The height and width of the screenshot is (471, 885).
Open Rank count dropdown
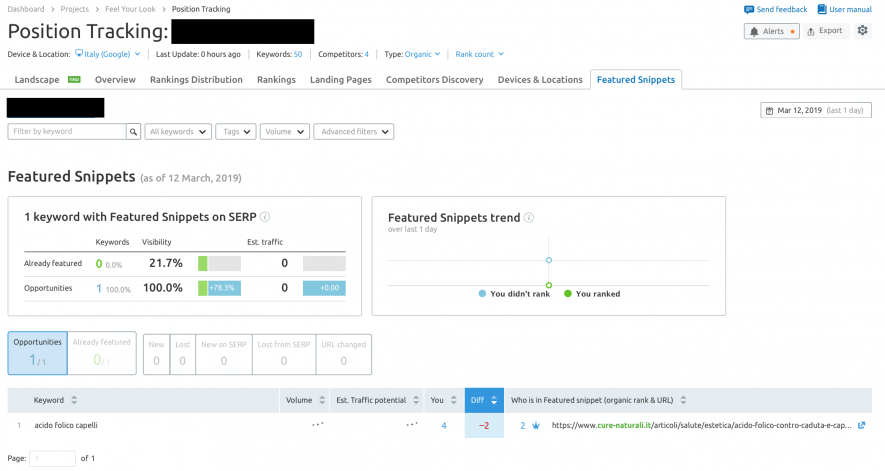pos(479,54)
